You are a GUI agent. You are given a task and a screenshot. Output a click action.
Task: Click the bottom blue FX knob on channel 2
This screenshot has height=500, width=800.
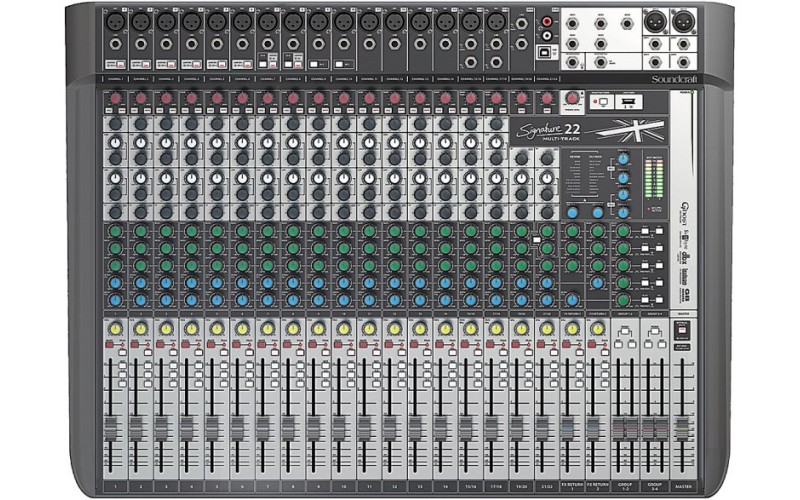pyautogui.click(x=141, y=300)
